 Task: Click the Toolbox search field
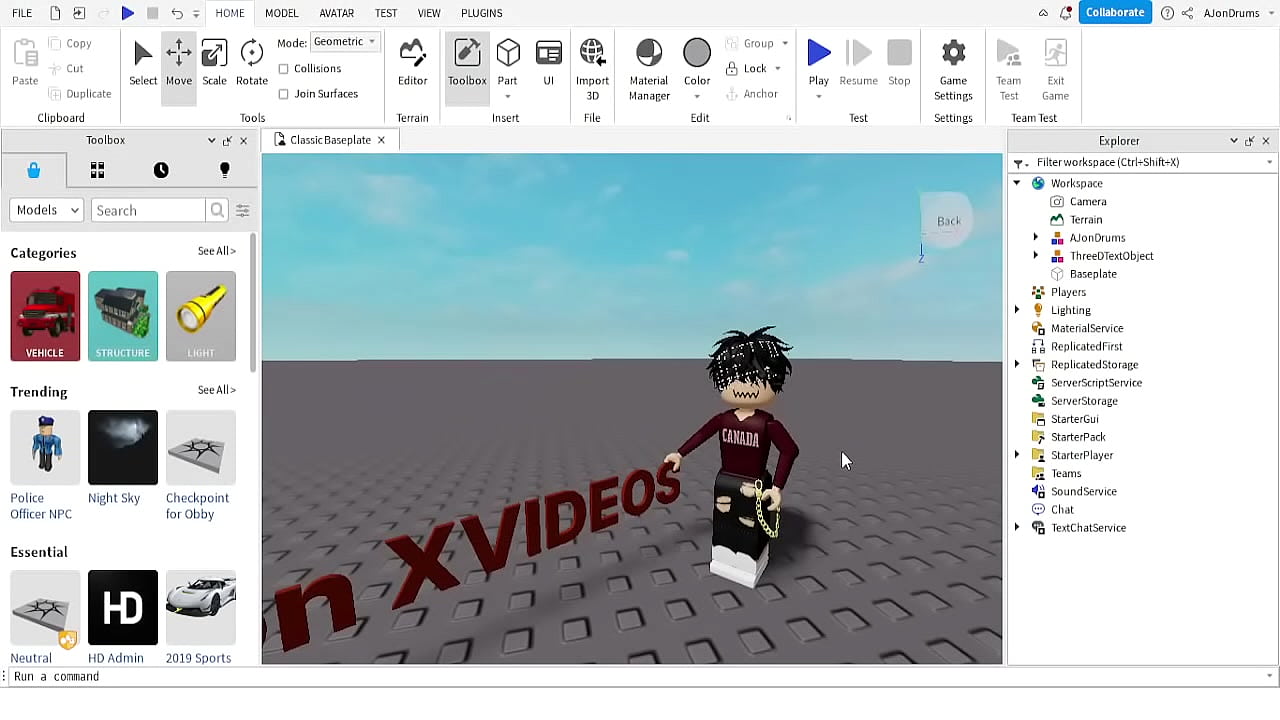click(148, 210)
